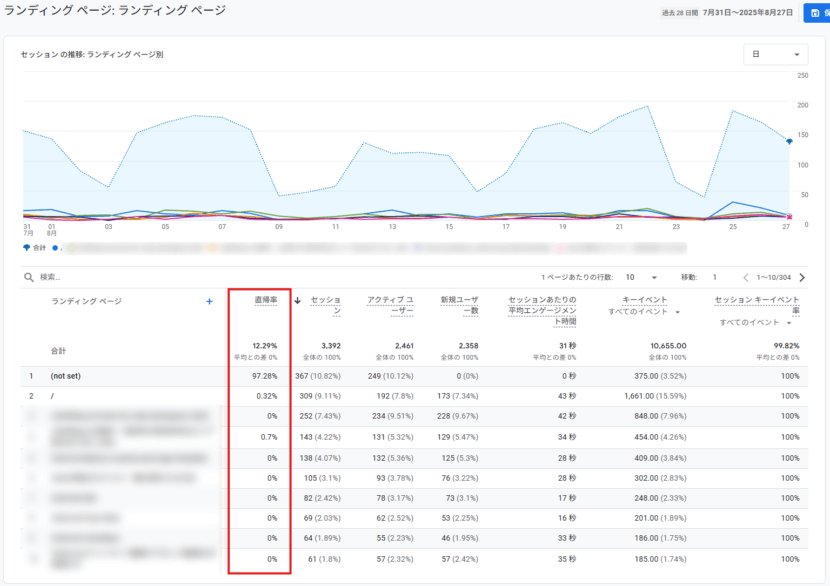
Task: Go to the previous page of rows
Action: 745,277
